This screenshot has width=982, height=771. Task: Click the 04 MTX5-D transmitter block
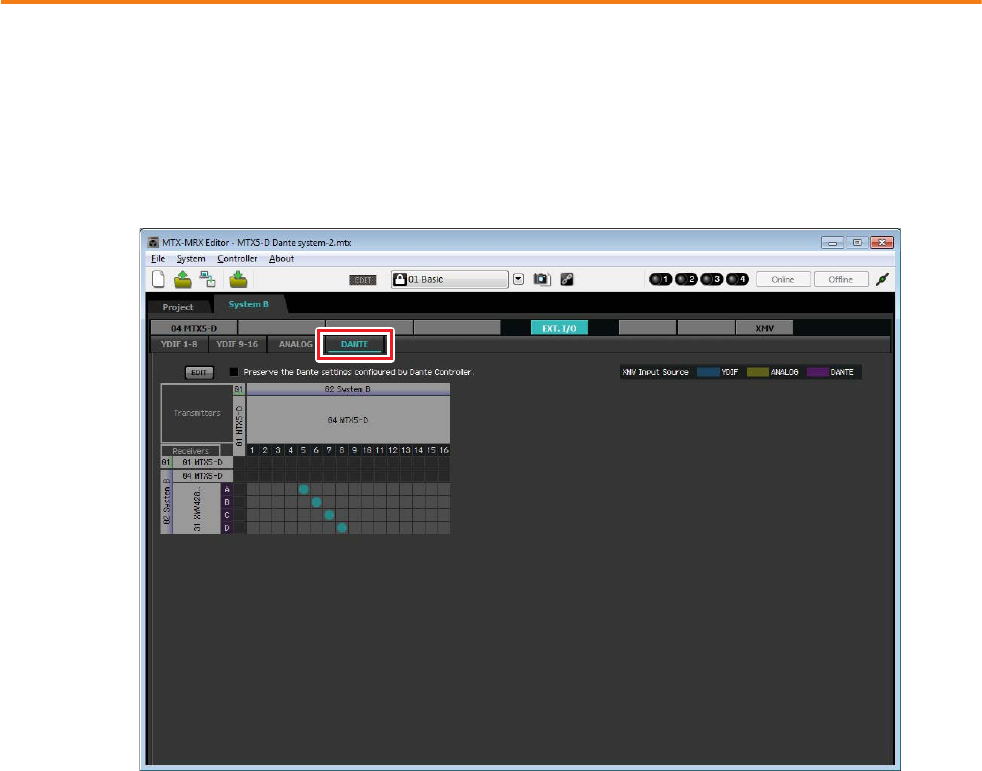tap(348, 420)
